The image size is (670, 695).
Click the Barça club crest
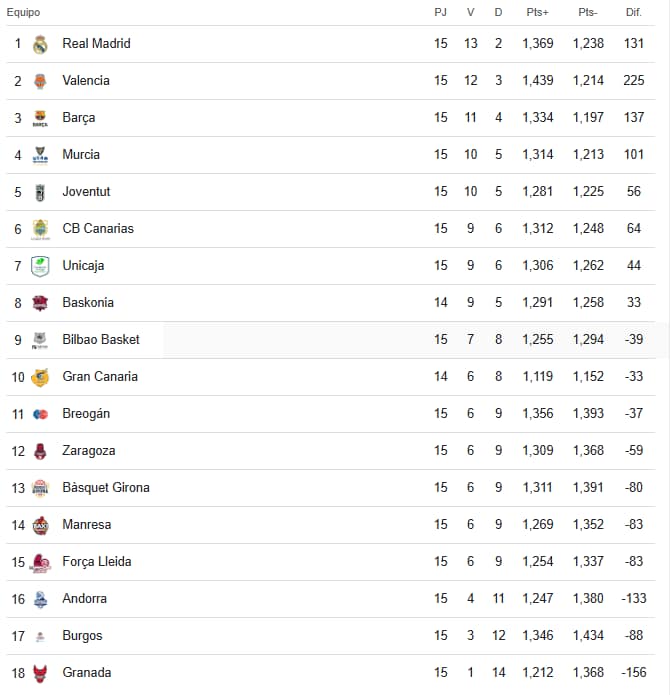click(x=40, y=118)
